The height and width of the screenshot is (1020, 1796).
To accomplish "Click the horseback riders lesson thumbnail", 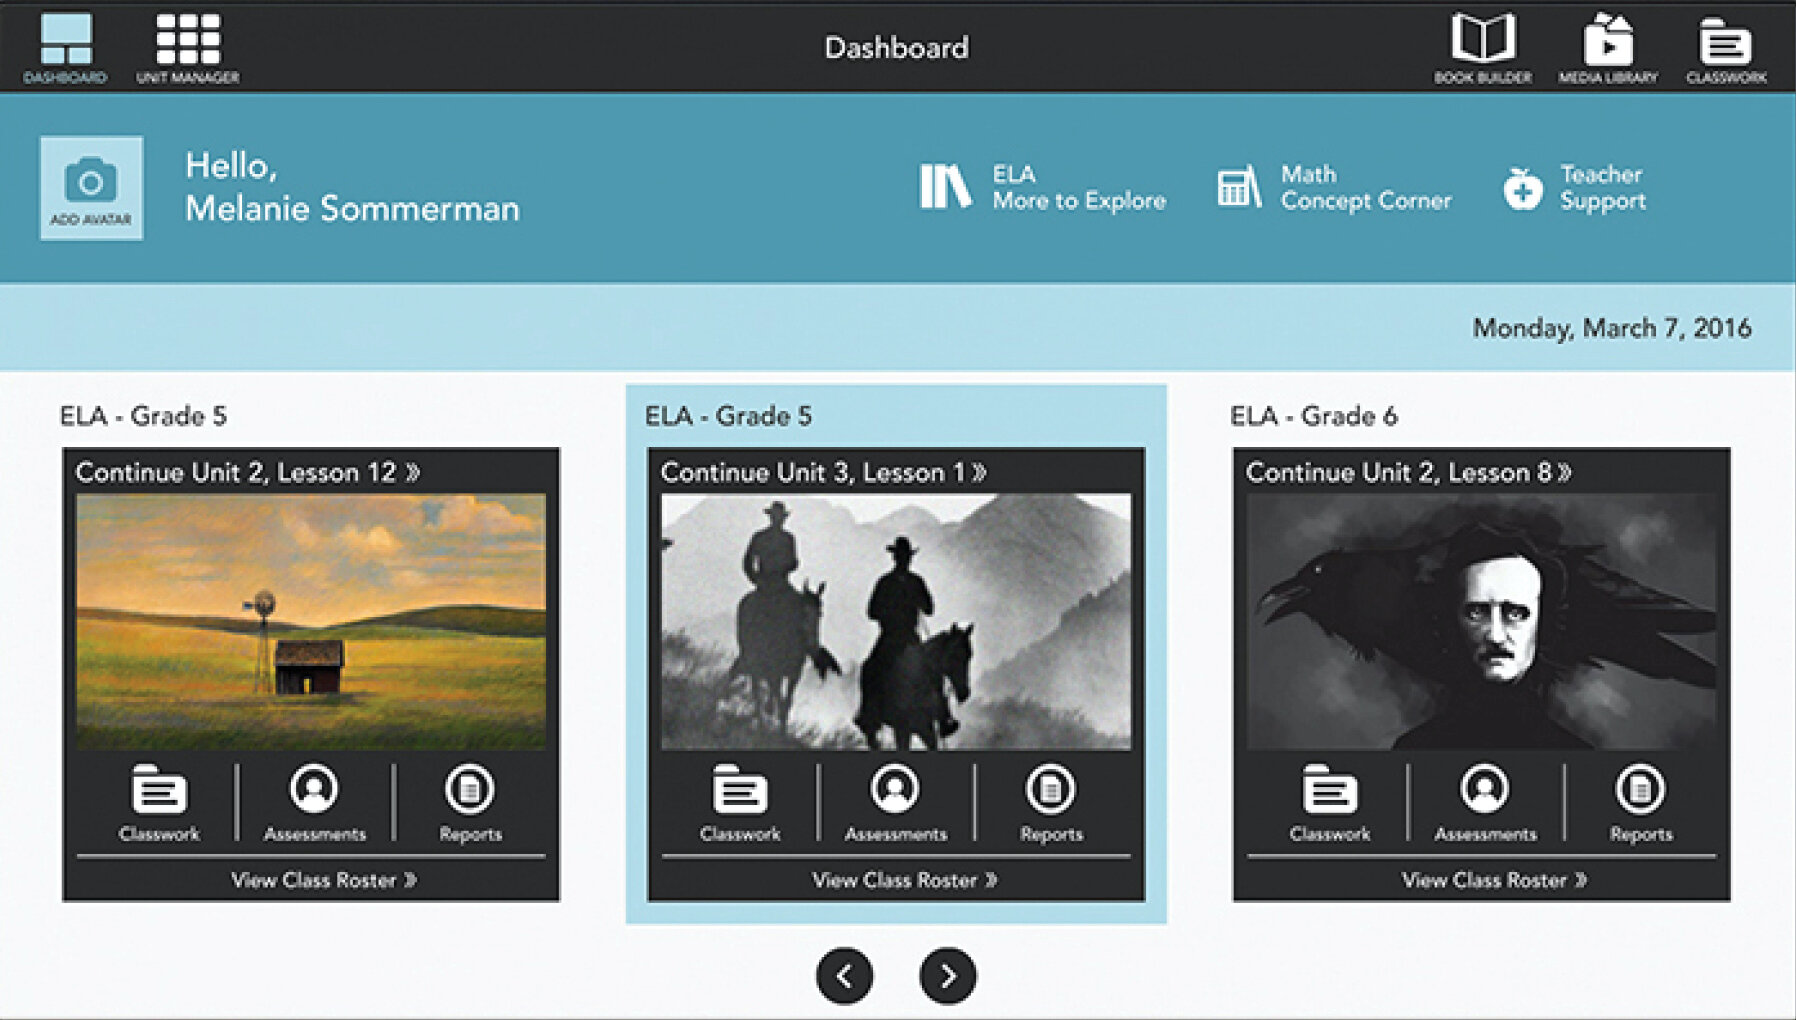I will click(x=896, y=622).
